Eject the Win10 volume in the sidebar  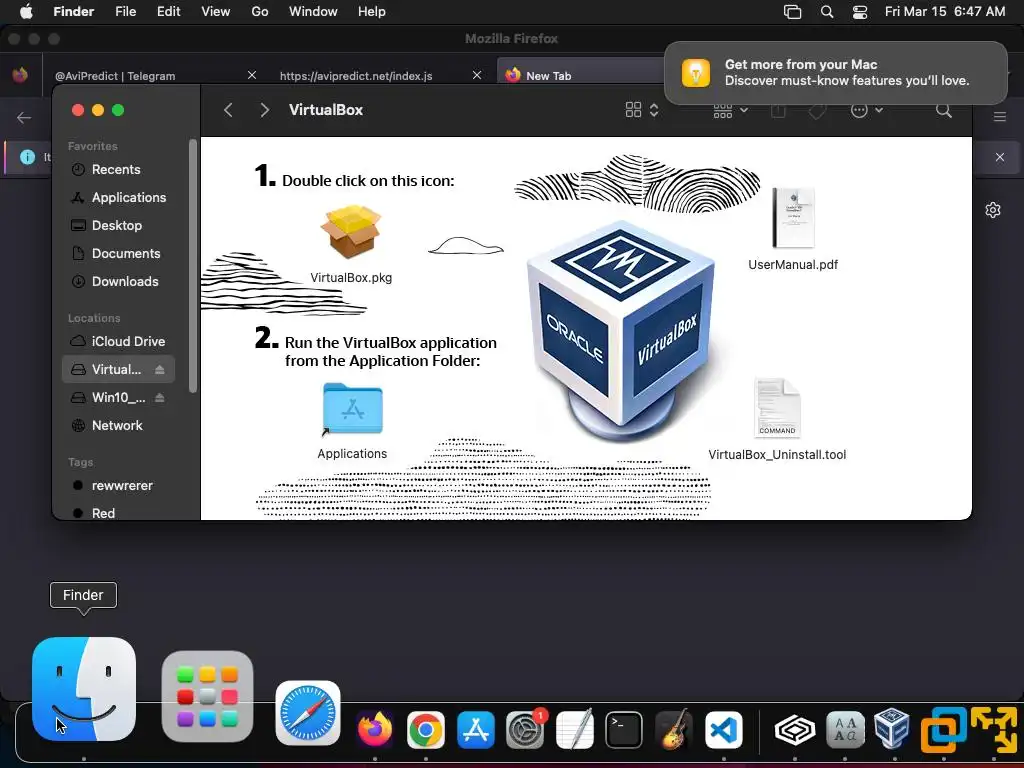[x=159, y=398]
